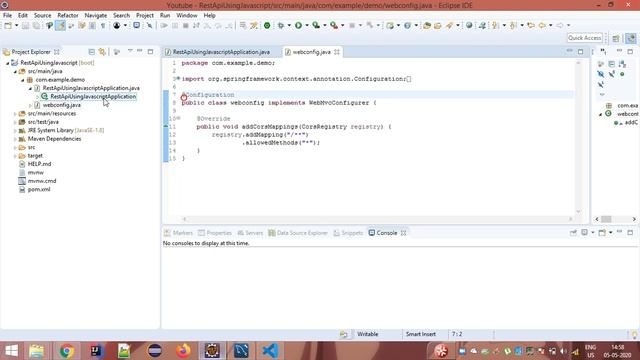The image size is (640, 360).
Task: Open the Refactor menu
Action: tap(68, 15)
